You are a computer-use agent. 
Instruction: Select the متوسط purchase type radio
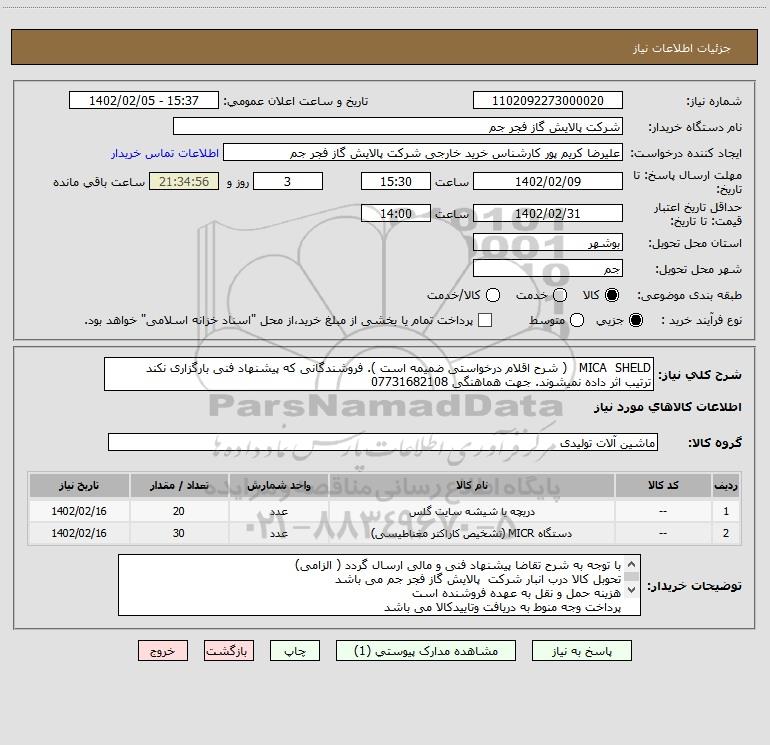click(577, 320)
